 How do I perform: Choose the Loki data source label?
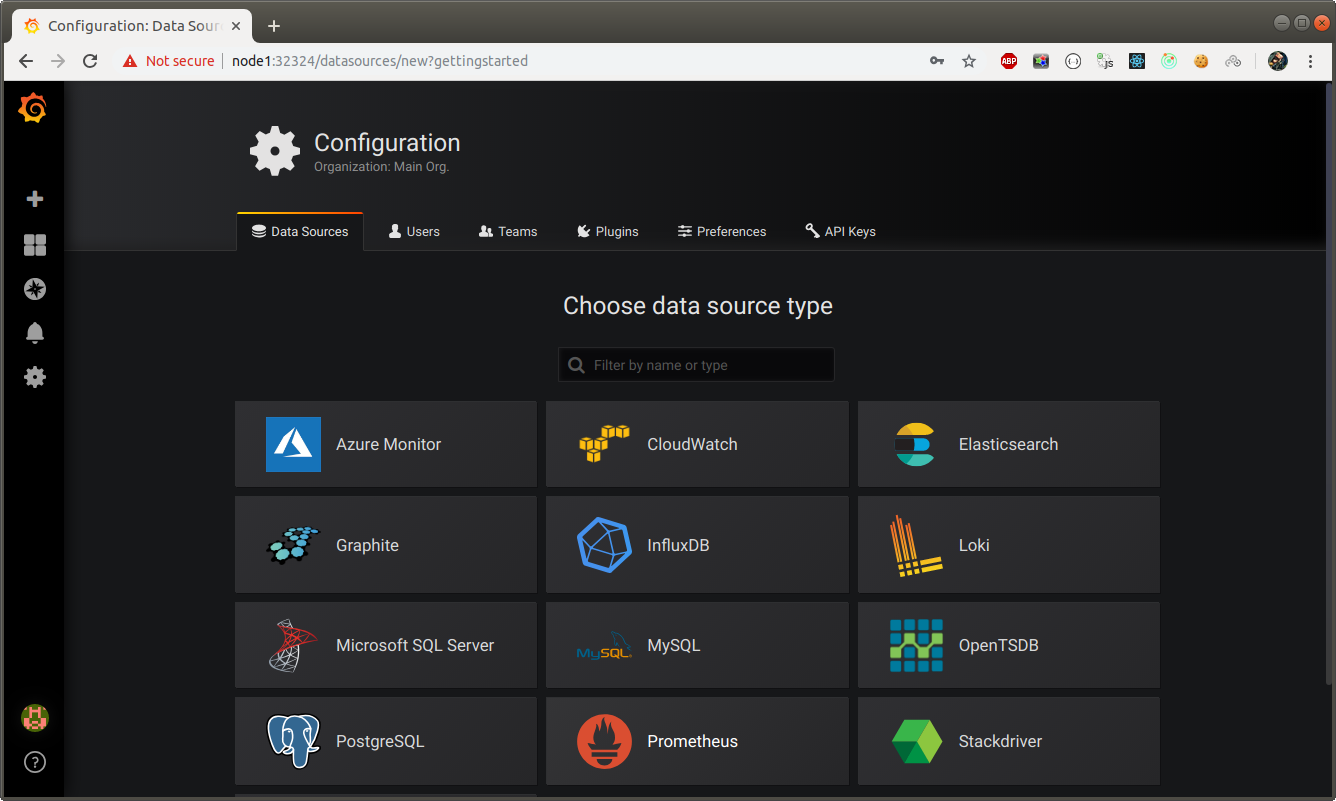coord(974,545)
